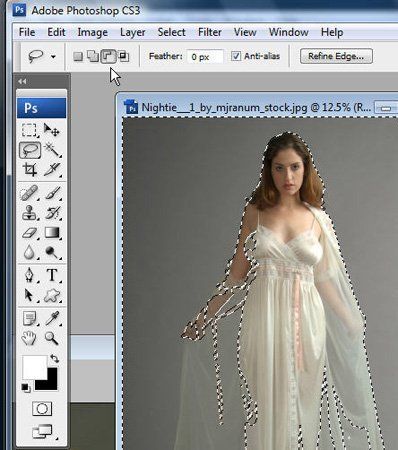
Task: Select the Magic Wand tool
Action: pyautogui.click(x=52, y=150)
